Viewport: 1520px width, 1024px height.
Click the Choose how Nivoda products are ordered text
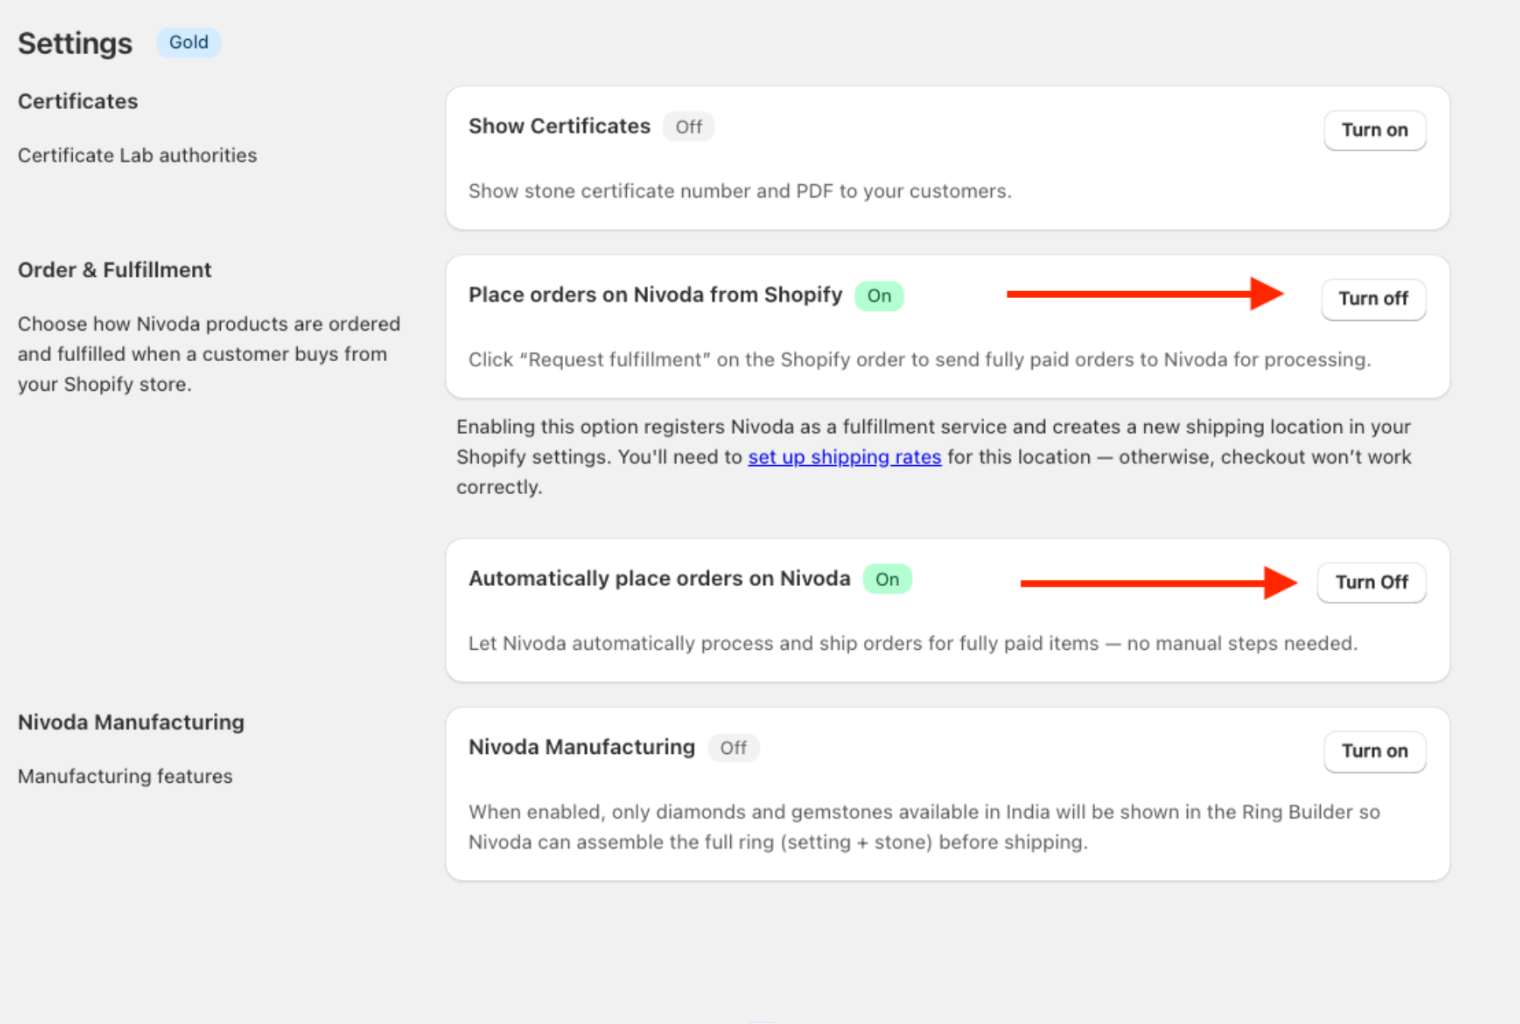coord(209,354)
